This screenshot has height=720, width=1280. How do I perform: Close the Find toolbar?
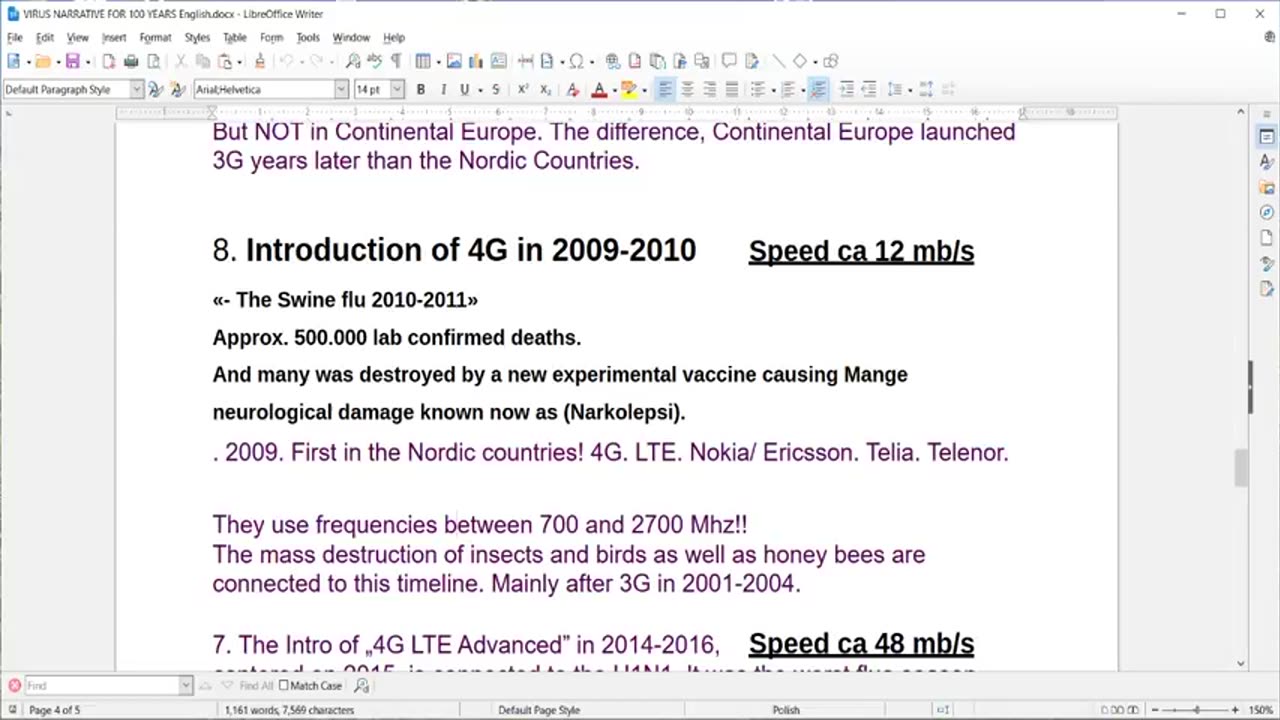14,685
